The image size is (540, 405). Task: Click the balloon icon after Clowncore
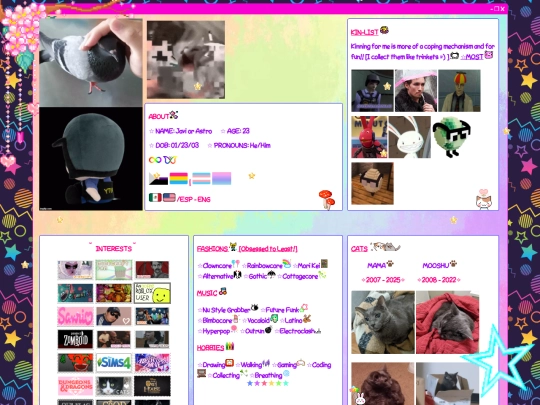point(236,264)
